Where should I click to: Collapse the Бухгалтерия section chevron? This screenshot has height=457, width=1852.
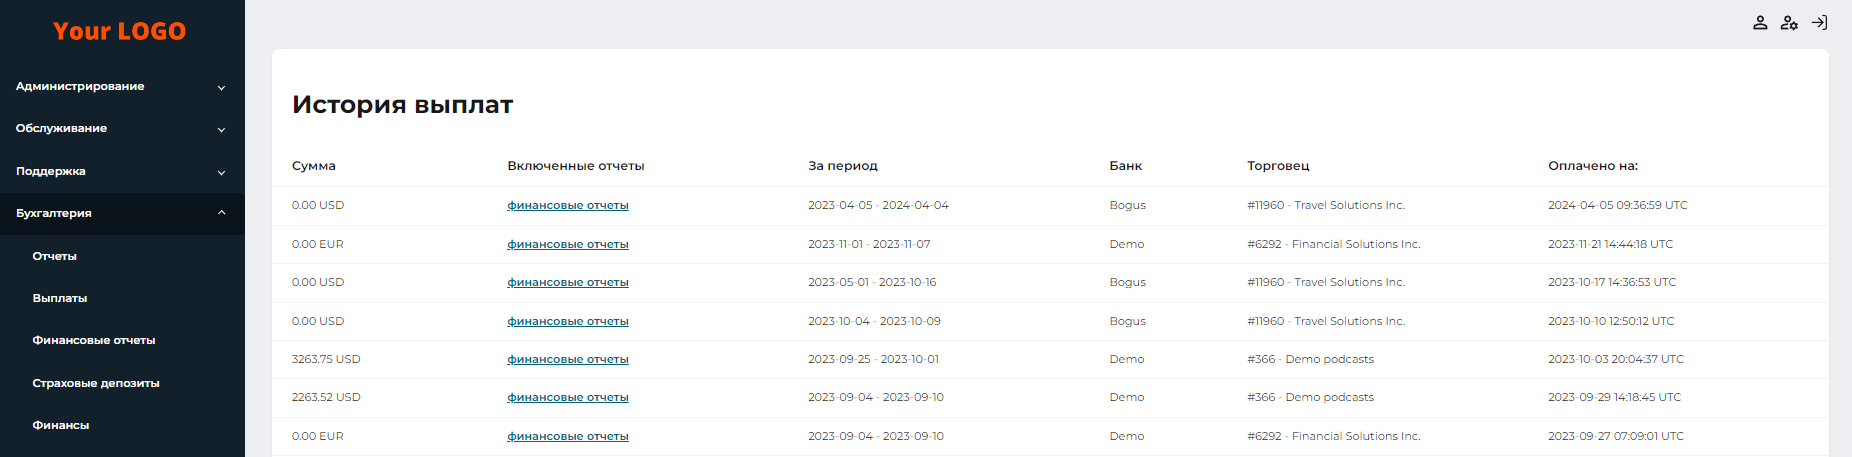221,213
